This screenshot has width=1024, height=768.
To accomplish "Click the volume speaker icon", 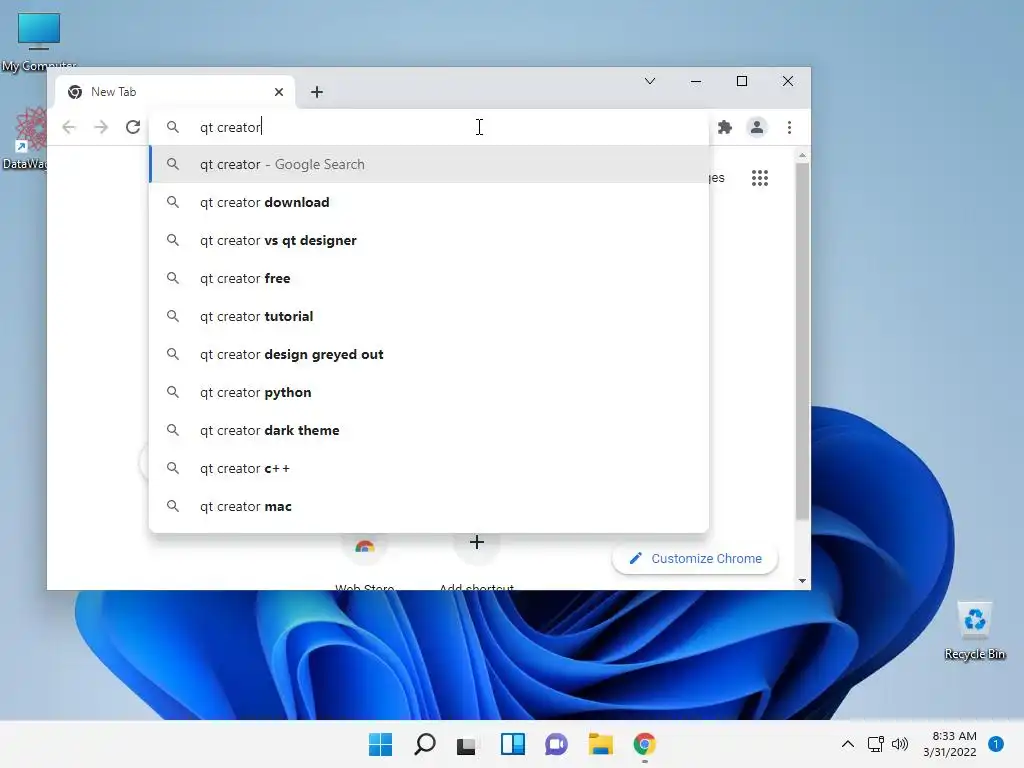I will tap(900, 744).
